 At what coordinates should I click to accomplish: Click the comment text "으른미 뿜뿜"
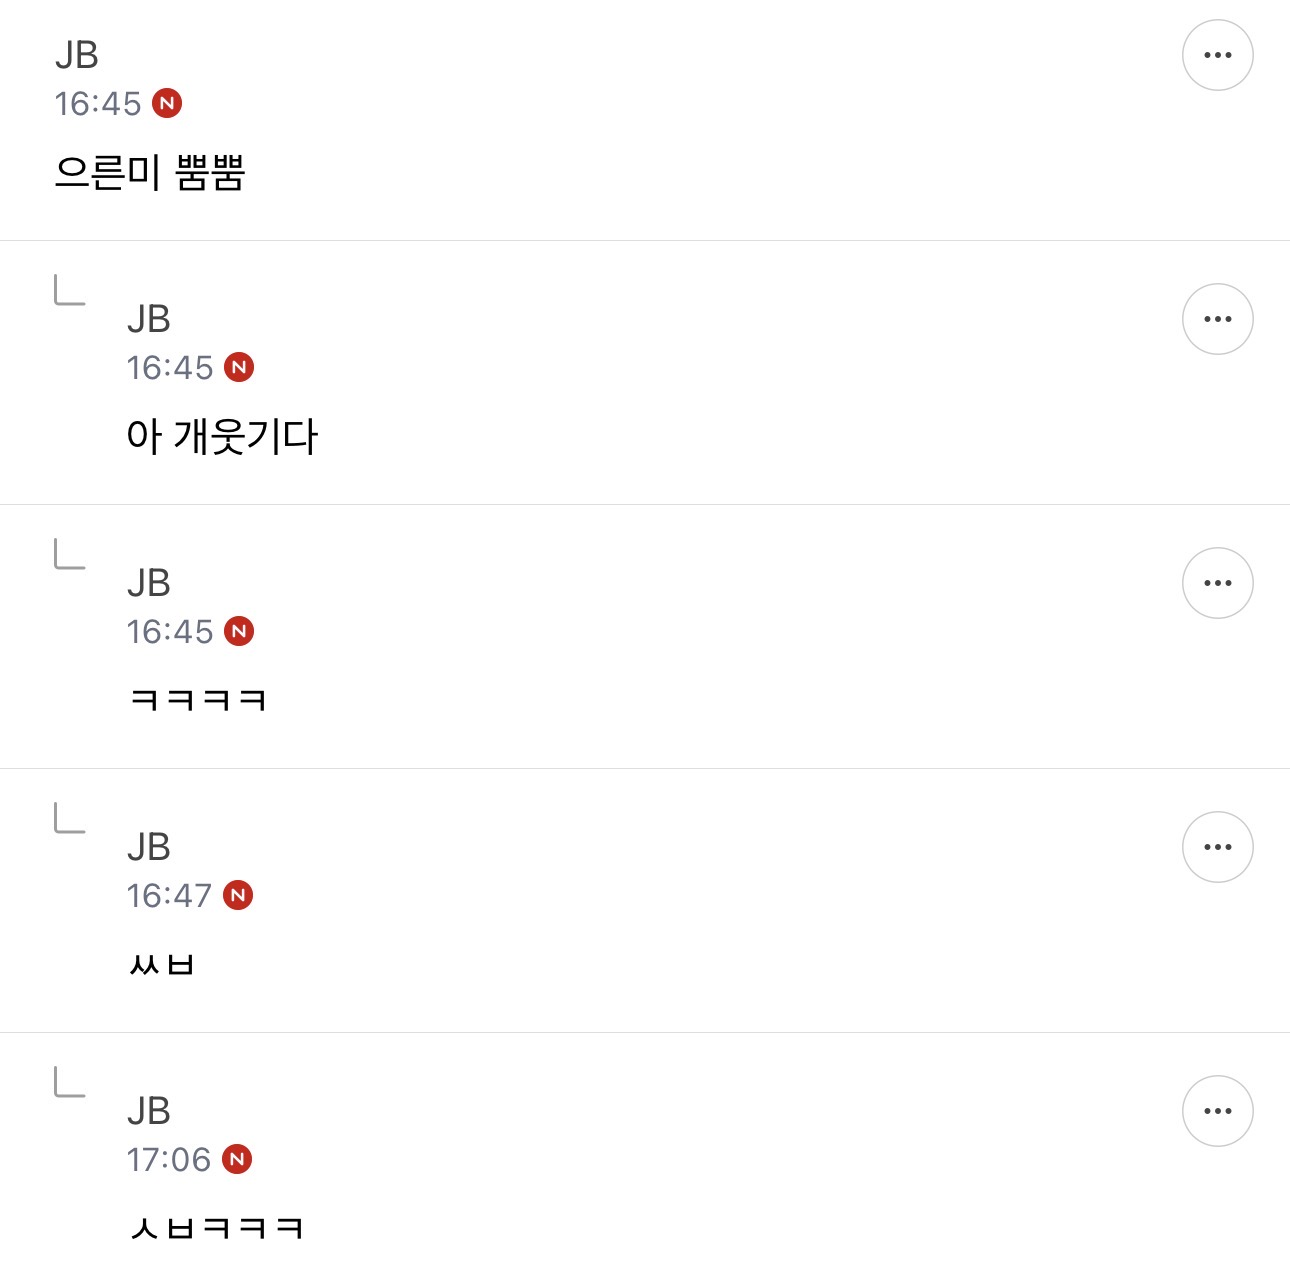pos(150,173)
